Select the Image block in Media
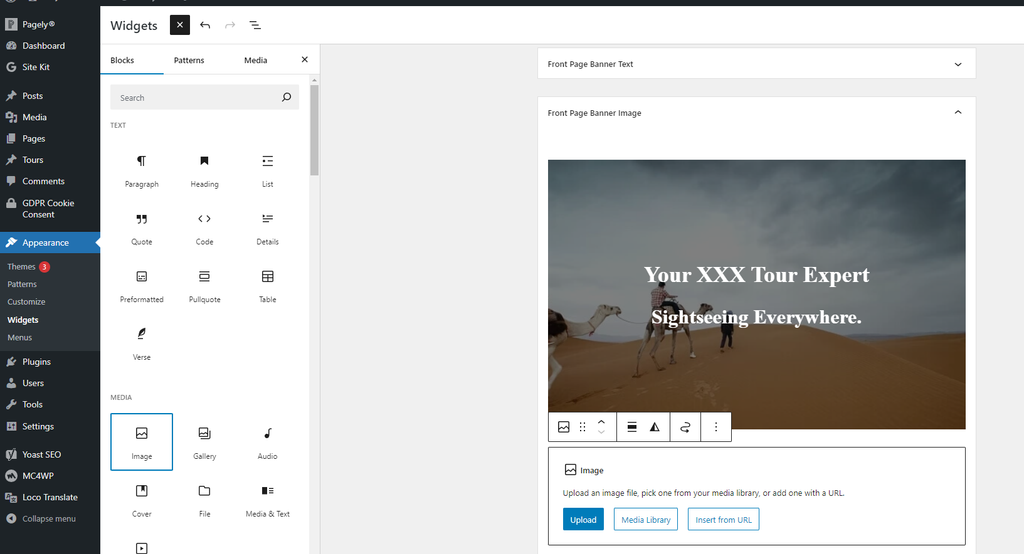This screenshot has width=1024, height=554. point(142,442)
